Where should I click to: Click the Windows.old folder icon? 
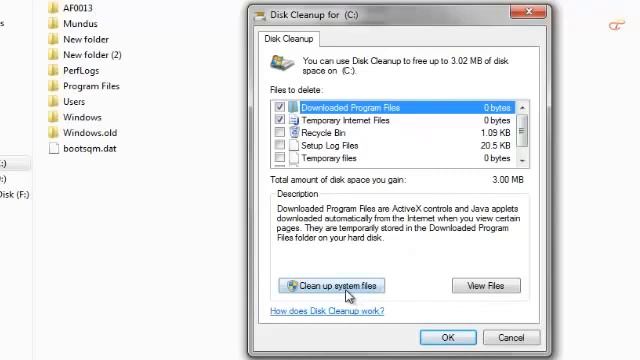pyautogui.click(x=53, y=133)
